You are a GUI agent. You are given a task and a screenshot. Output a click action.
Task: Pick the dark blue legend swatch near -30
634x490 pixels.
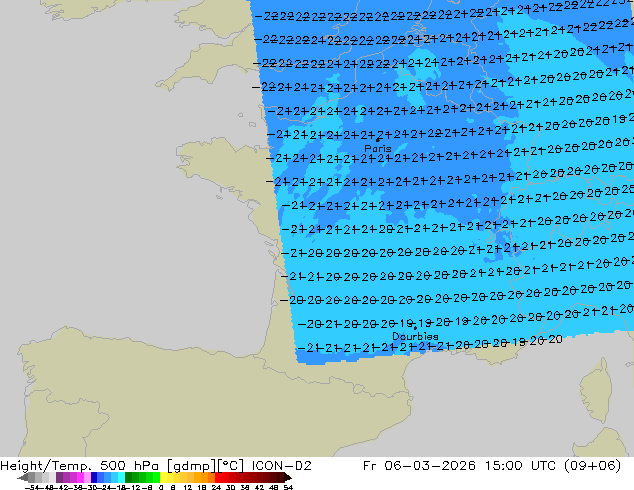point(94,477)
